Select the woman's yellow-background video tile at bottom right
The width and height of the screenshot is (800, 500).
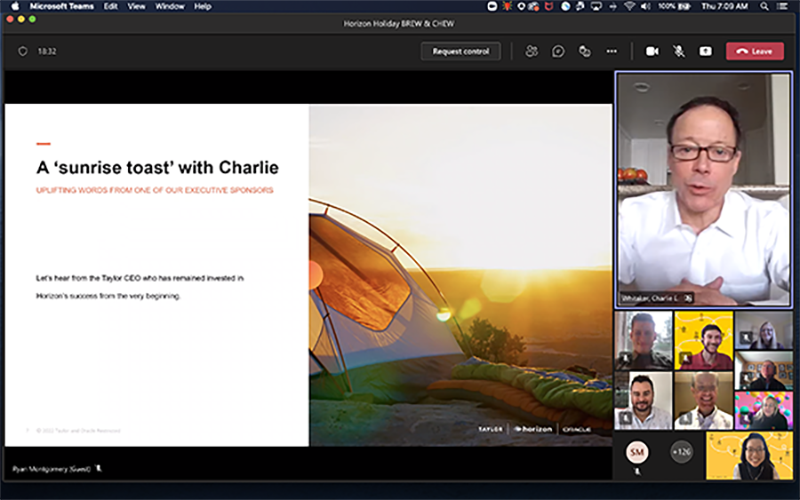pos(749,455)
